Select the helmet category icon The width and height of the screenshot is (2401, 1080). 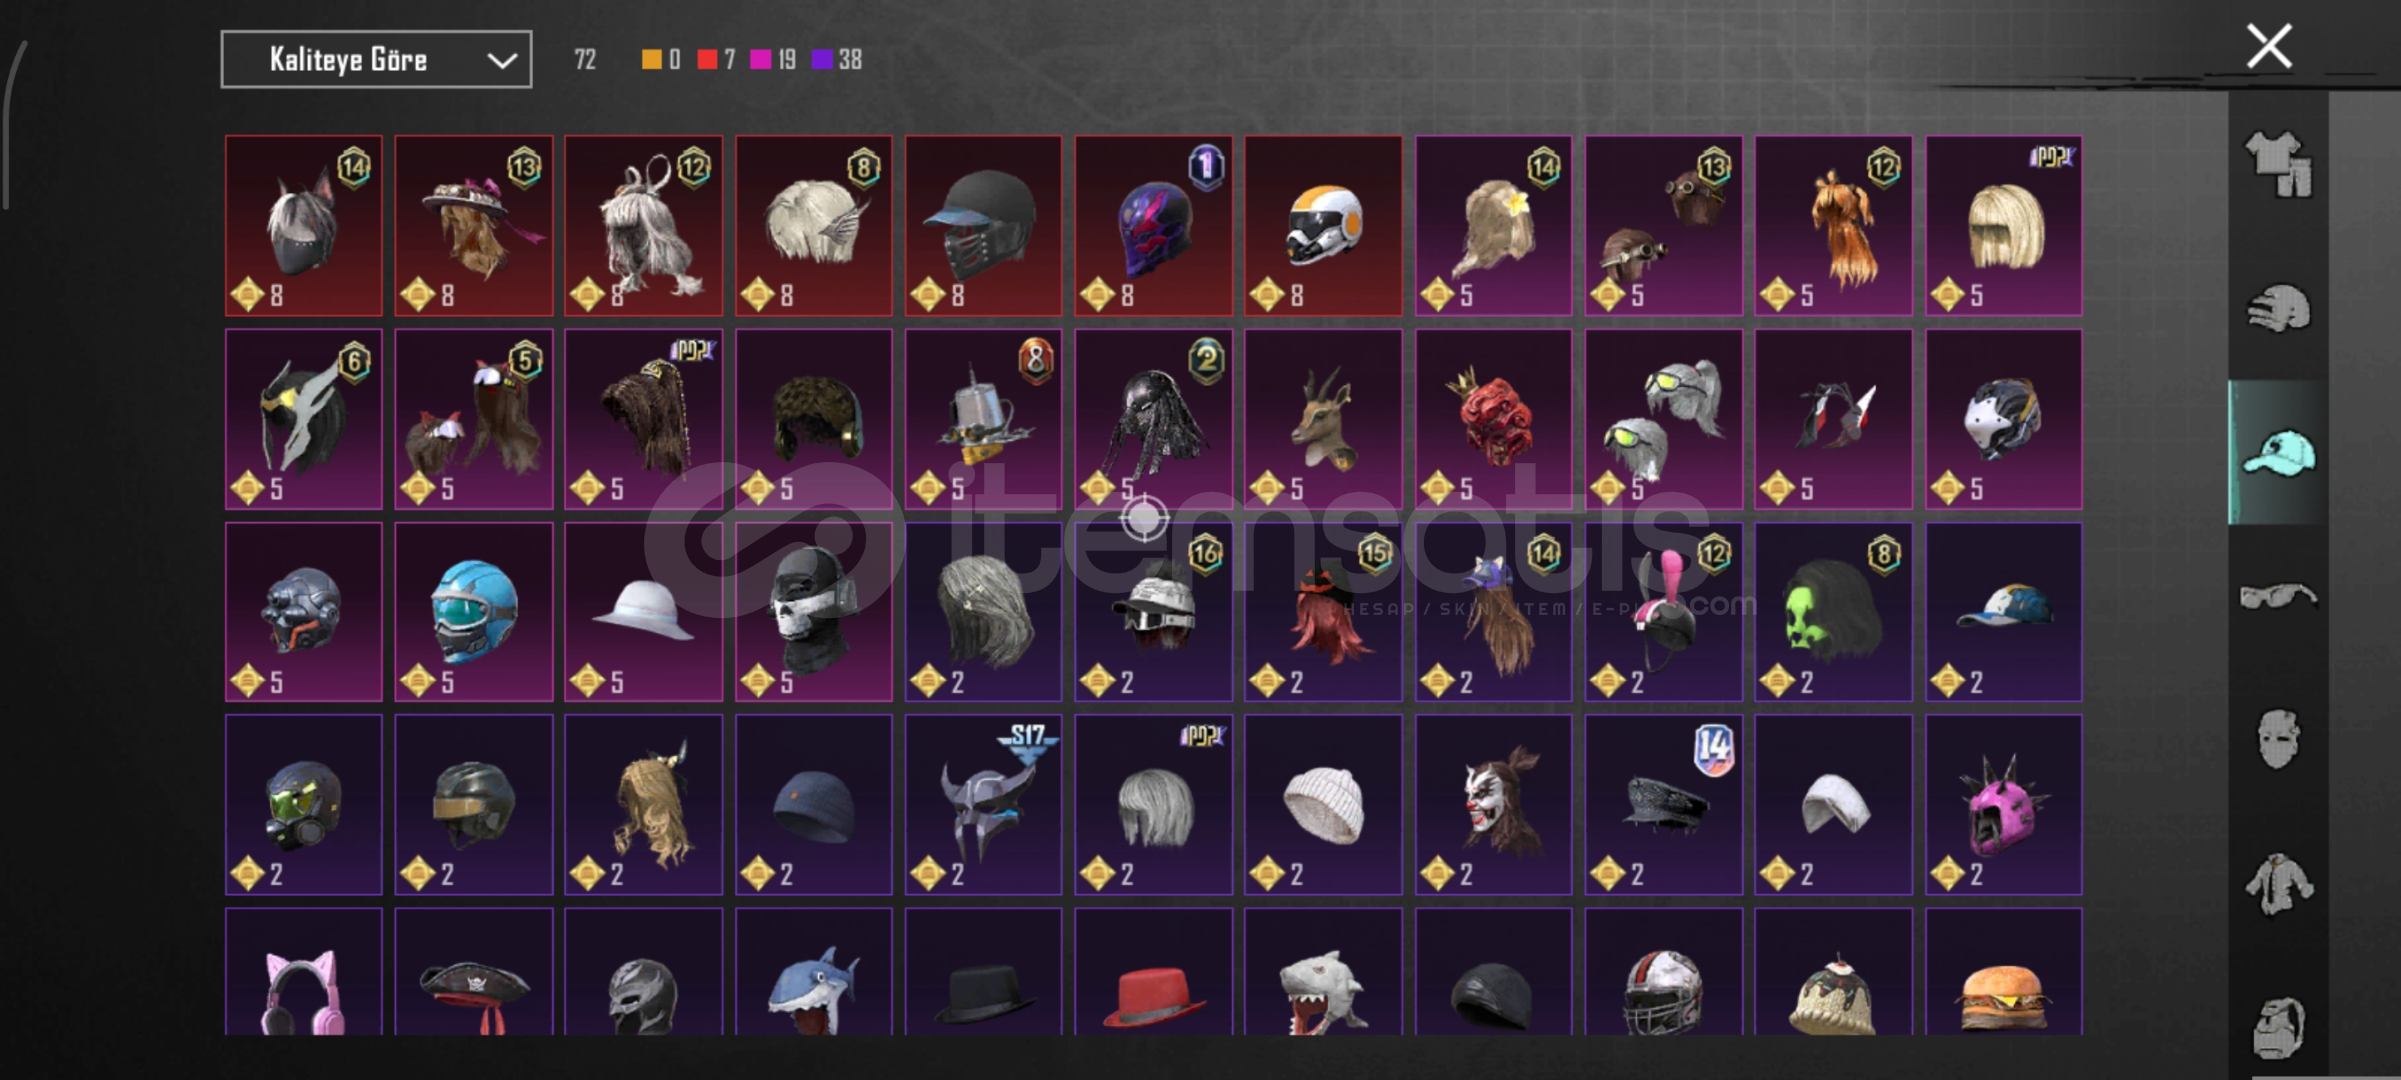point(2278,308)
